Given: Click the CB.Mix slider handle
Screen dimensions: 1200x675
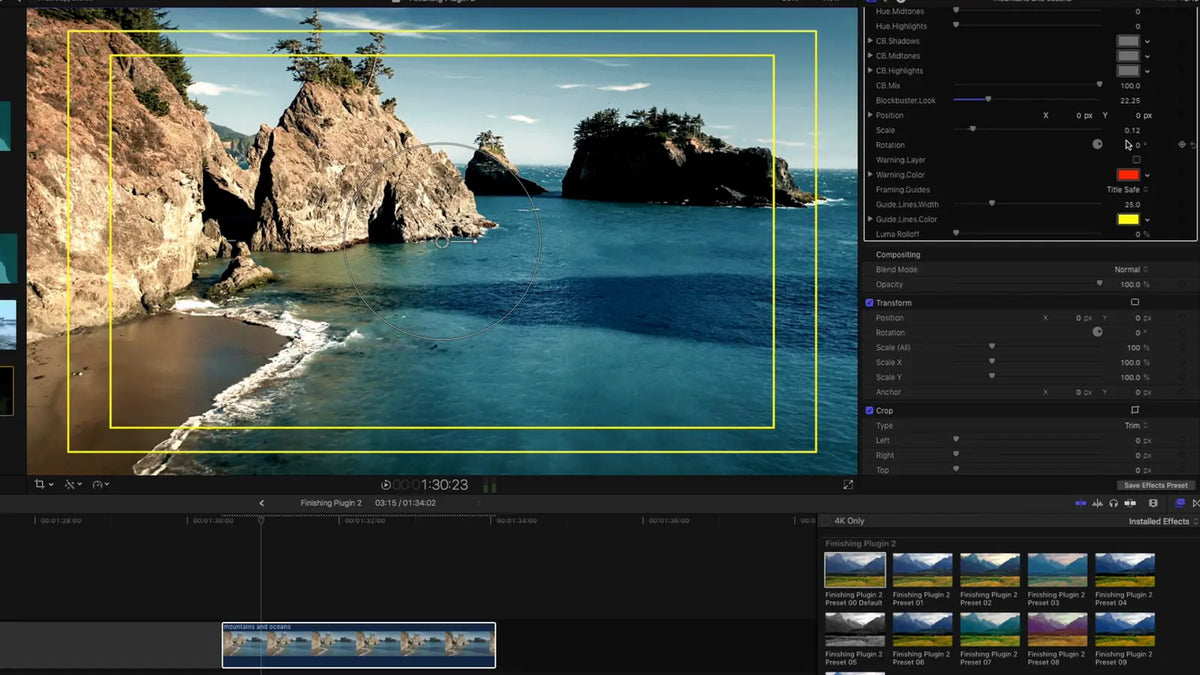Looking at the screenshot, I should [x=1099, y=85].
